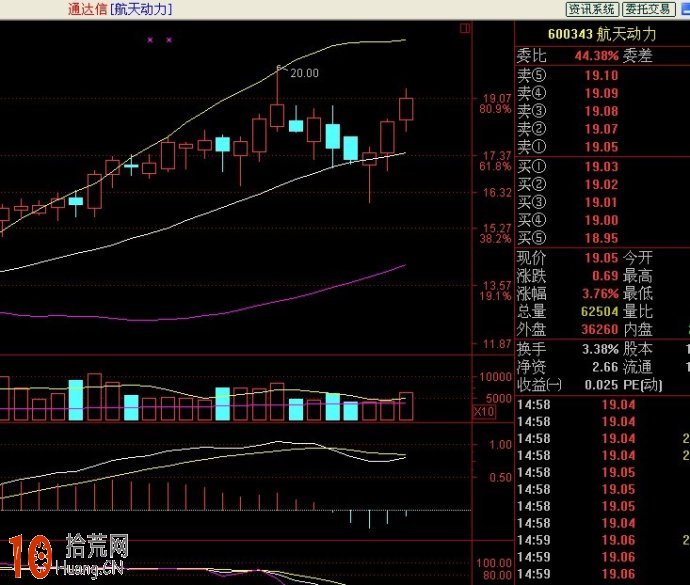Click the 涨幅 value 3.76%
This screenshot has height=585, width=690.
600,294
